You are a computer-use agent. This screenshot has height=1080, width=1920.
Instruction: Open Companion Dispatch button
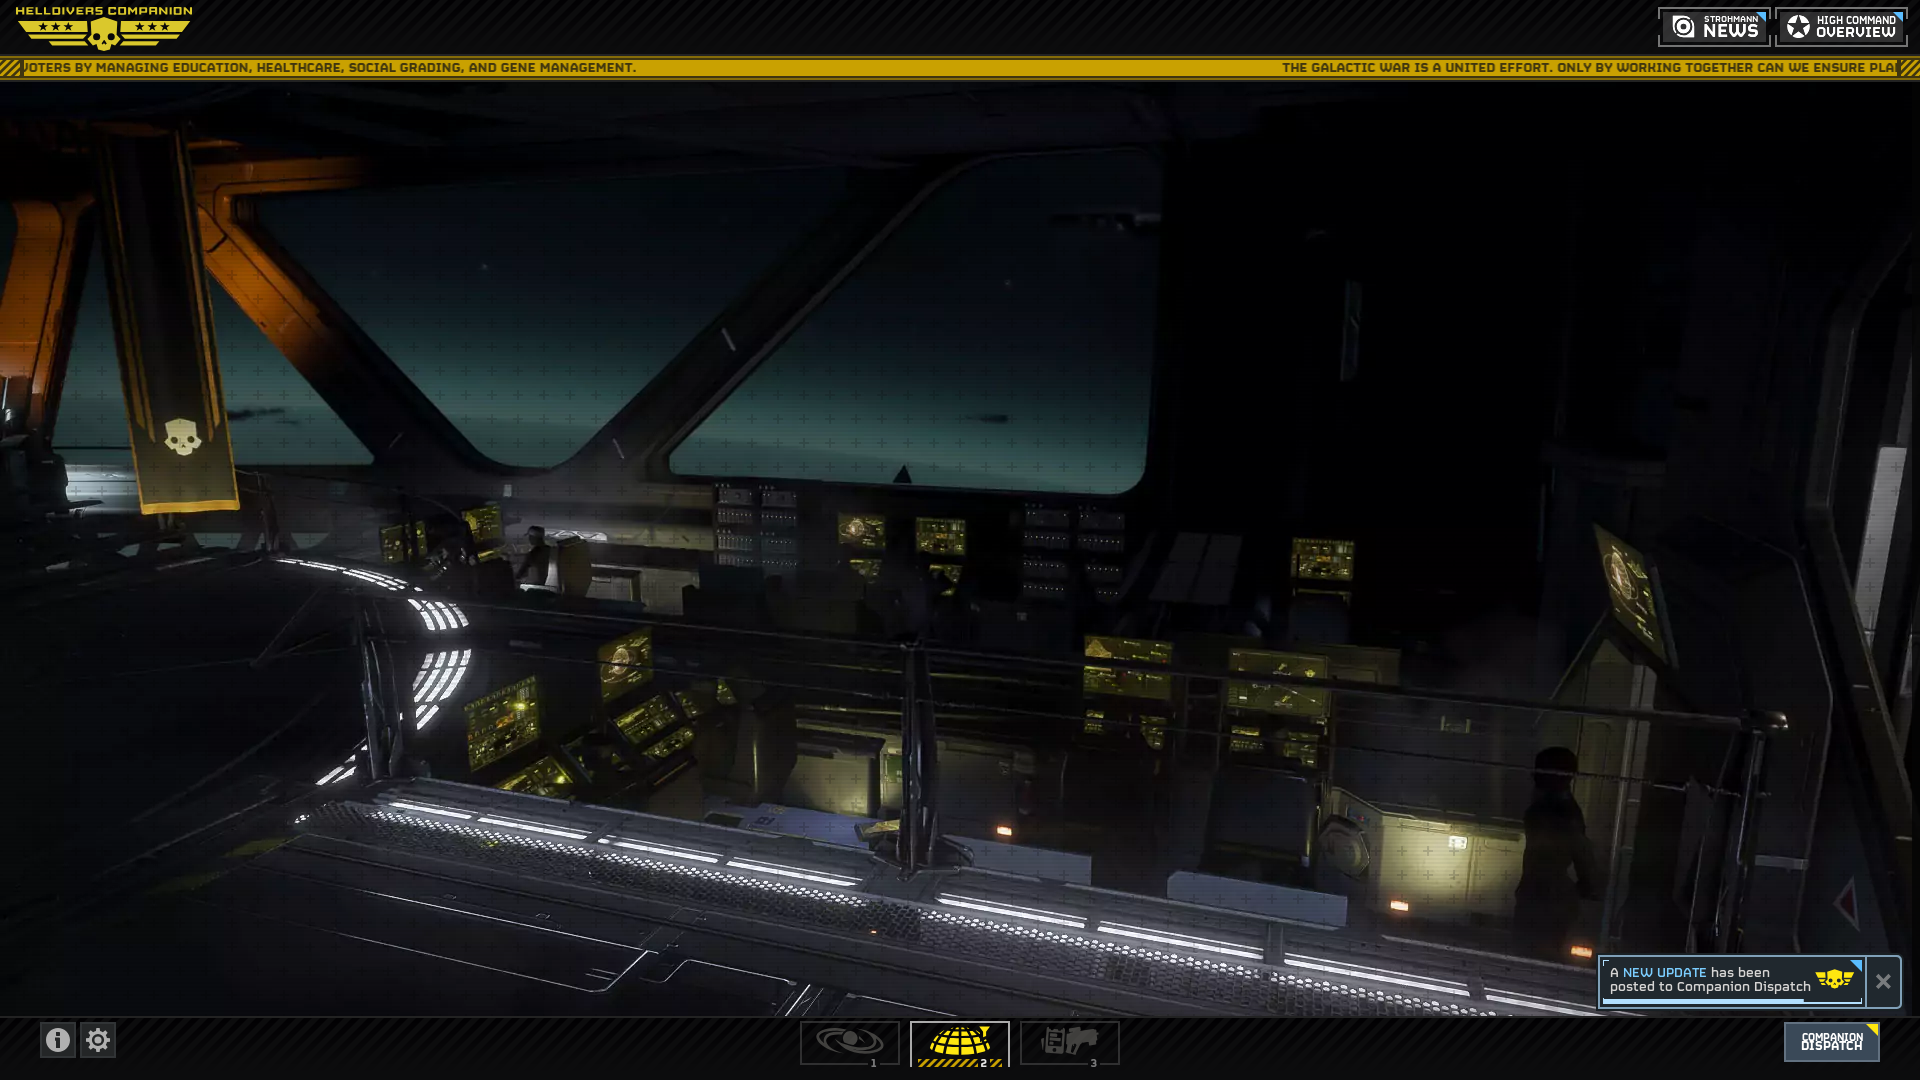pyautogui.click(x=1832, y=1042)
